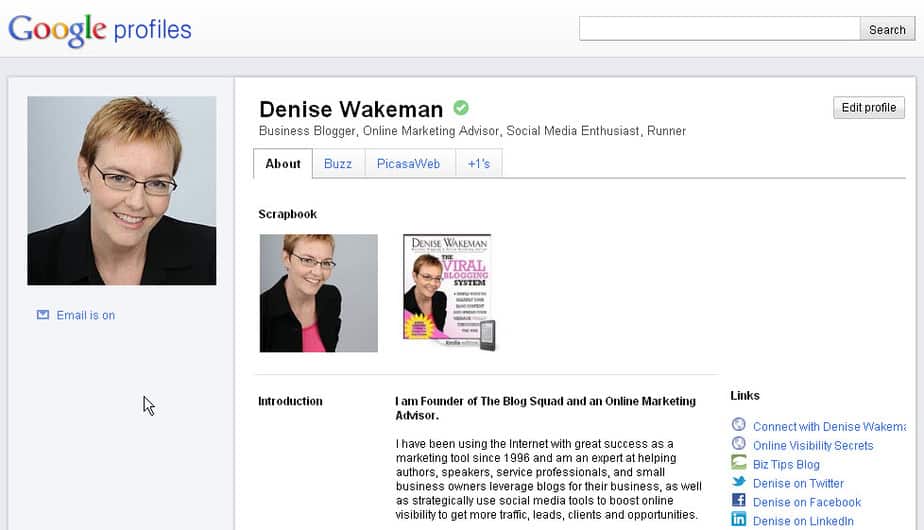
Task: Open the Email is on link
Action: [85, 315]
